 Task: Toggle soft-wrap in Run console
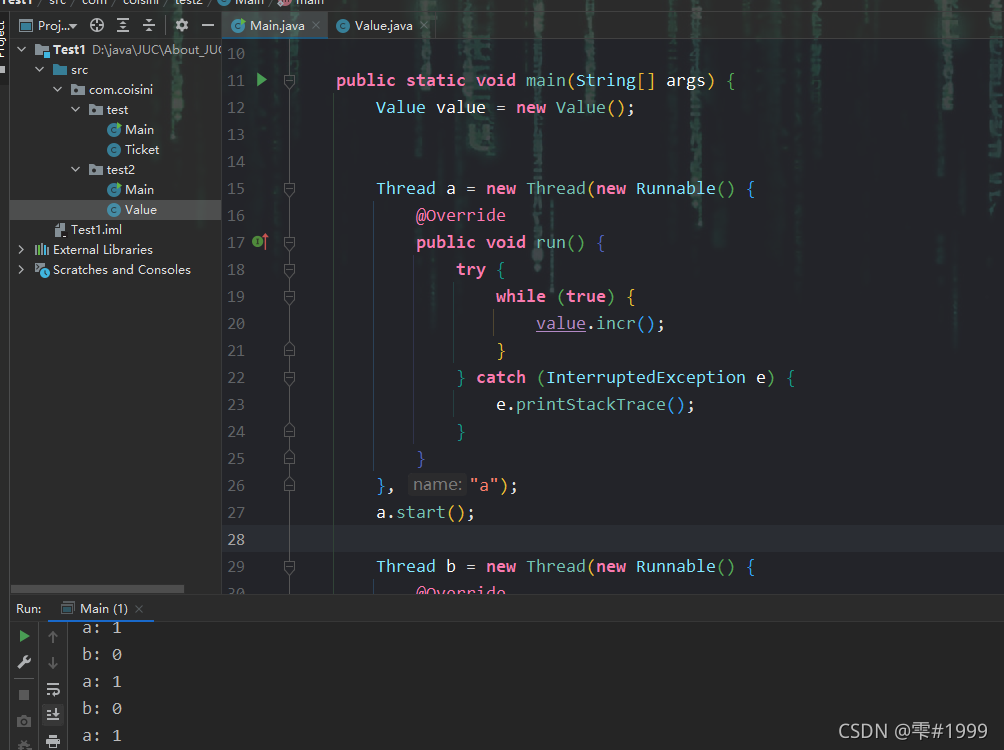[x=53, y=689]
